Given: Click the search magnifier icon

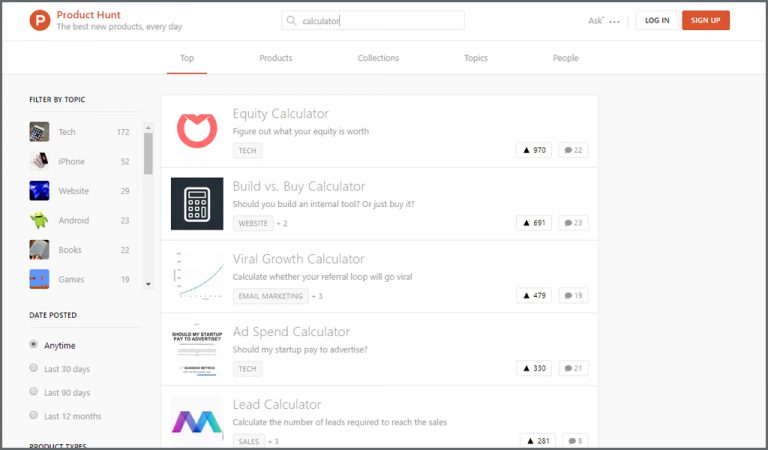Looking at the screenshot, I should point(292,20).
